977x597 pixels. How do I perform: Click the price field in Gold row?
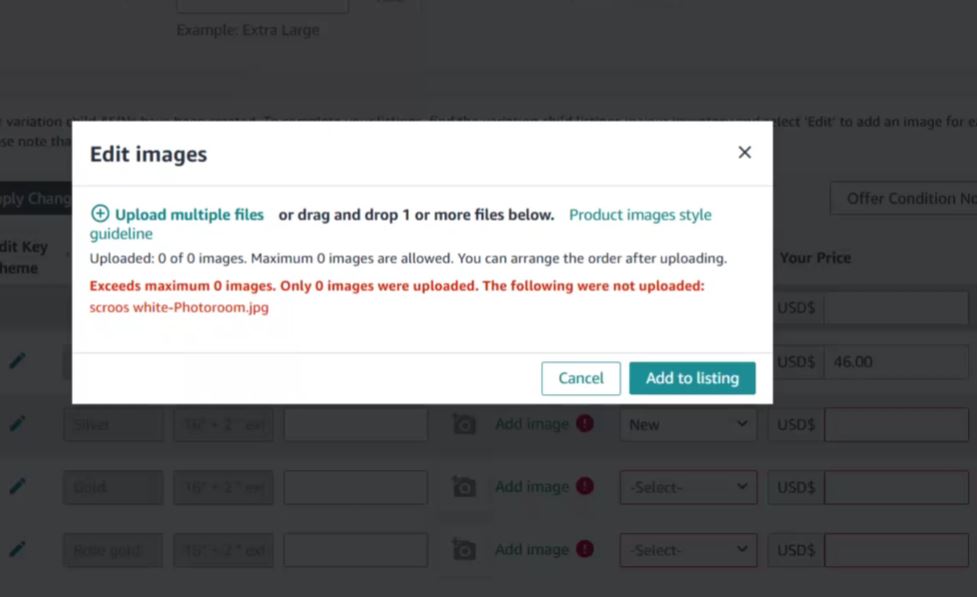pos(897,487)
